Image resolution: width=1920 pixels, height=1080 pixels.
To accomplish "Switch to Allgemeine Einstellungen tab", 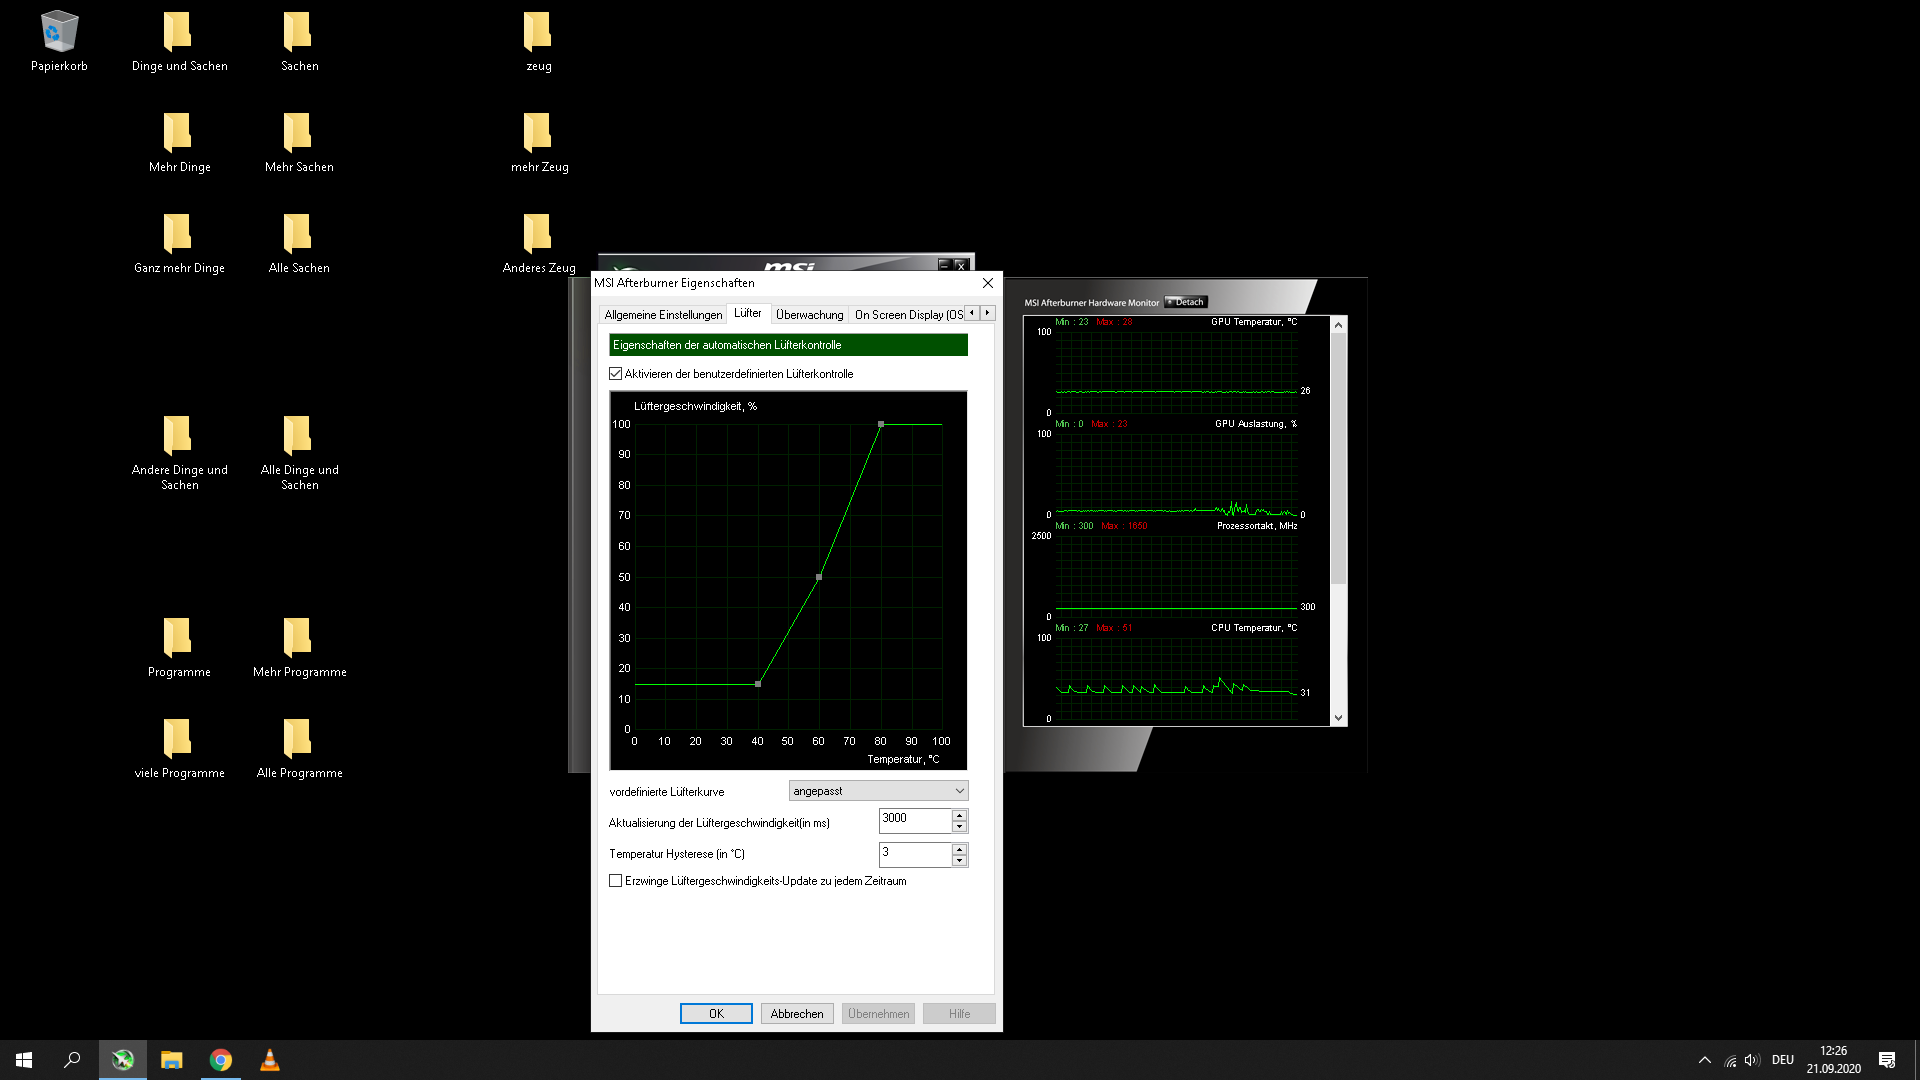I will pyautogui.click(x=663, y=315).
